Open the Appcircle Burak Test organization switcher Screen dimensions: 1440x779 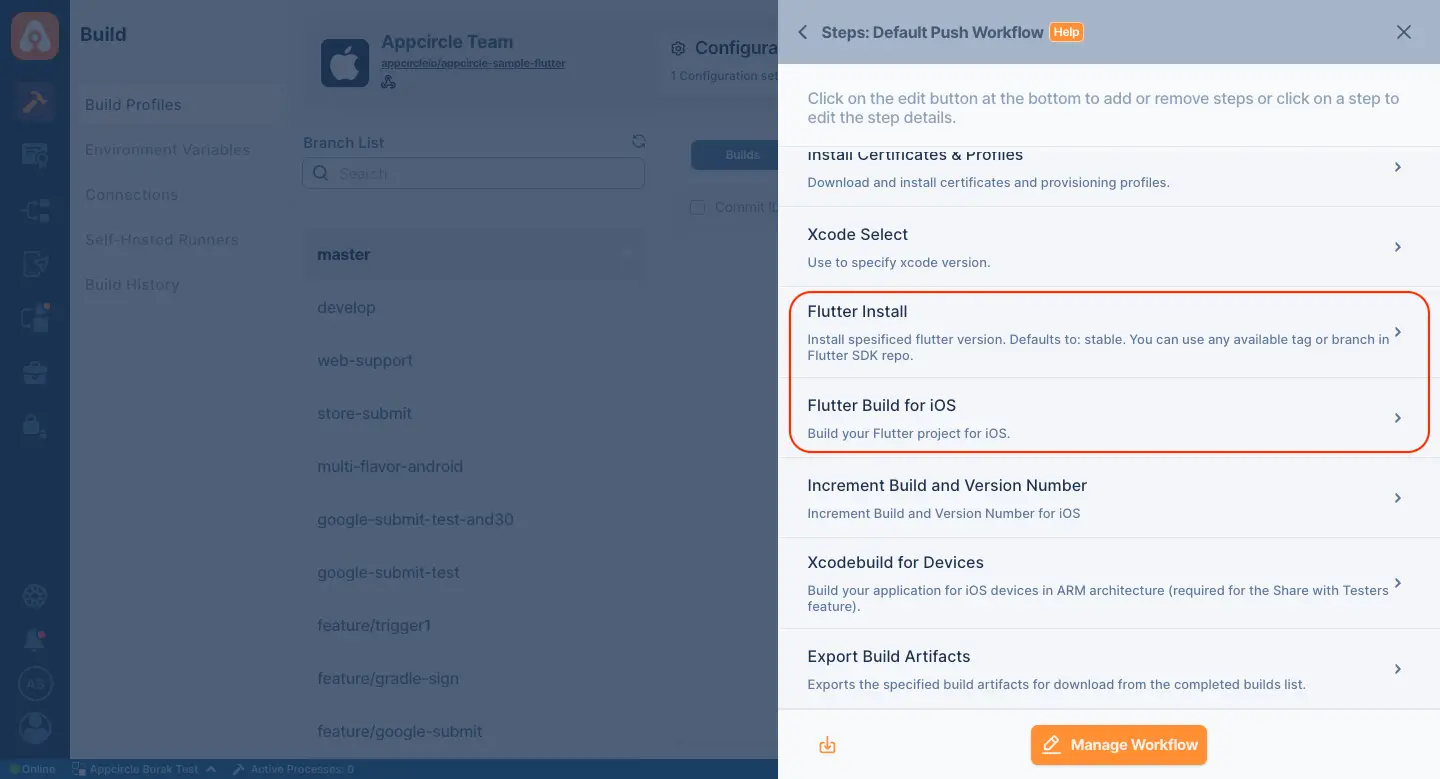[143, 769]
